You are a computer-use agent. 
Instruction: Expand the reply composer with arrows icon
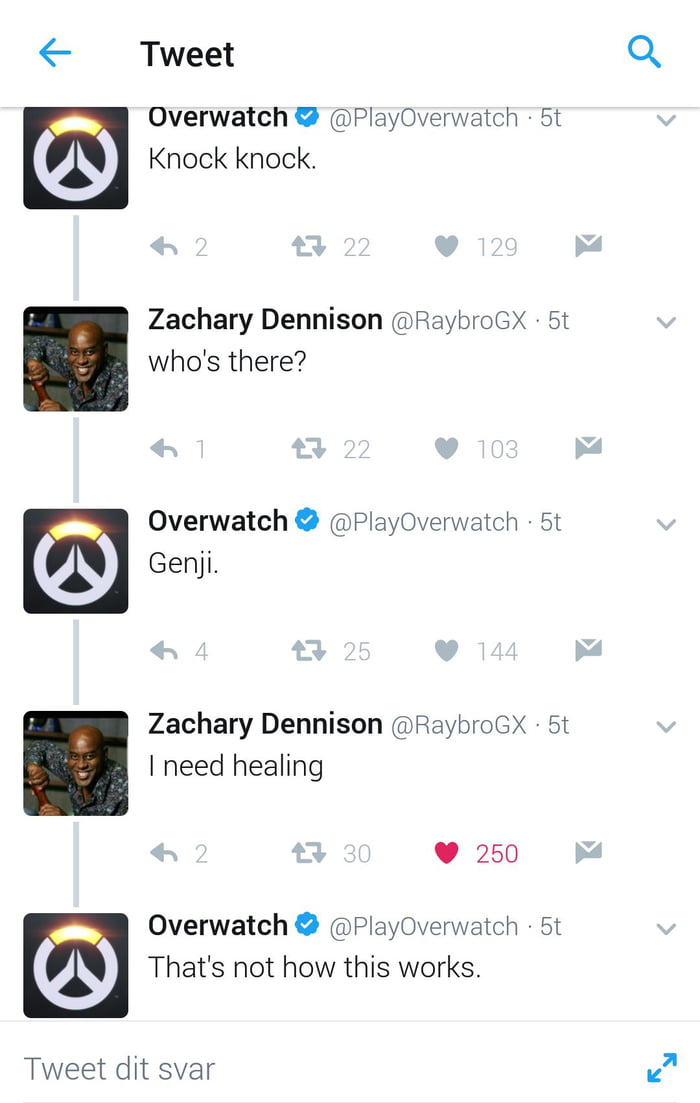pos(662,1068)
